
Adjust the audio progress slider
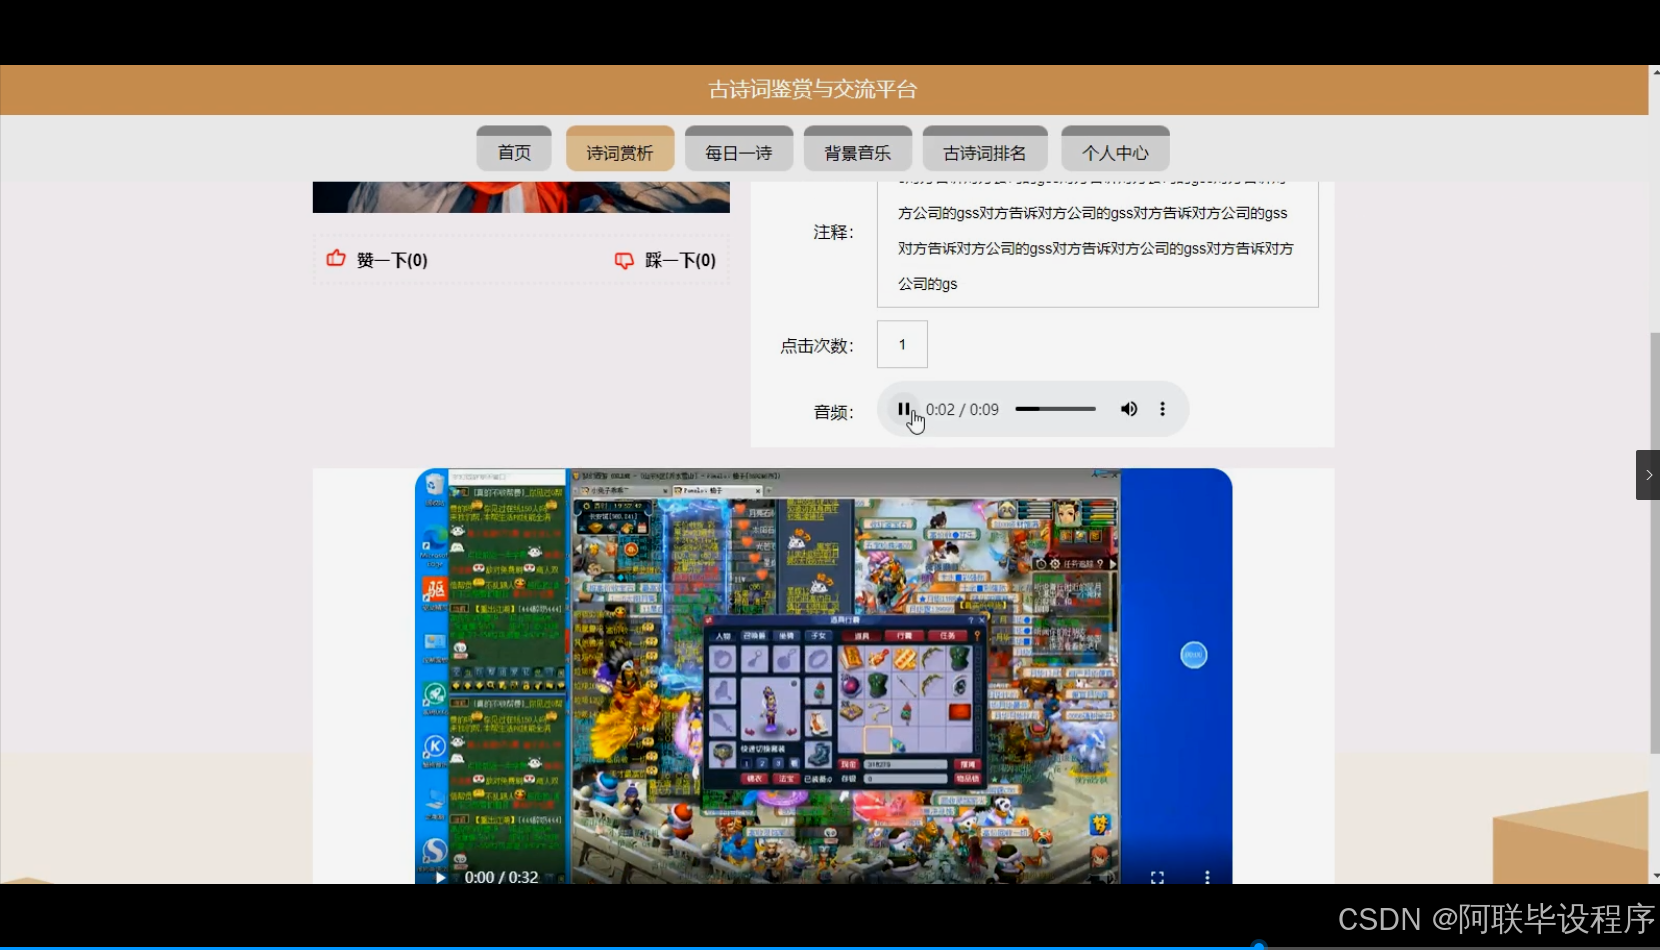pyautogui.click(x=1056, y=409)
